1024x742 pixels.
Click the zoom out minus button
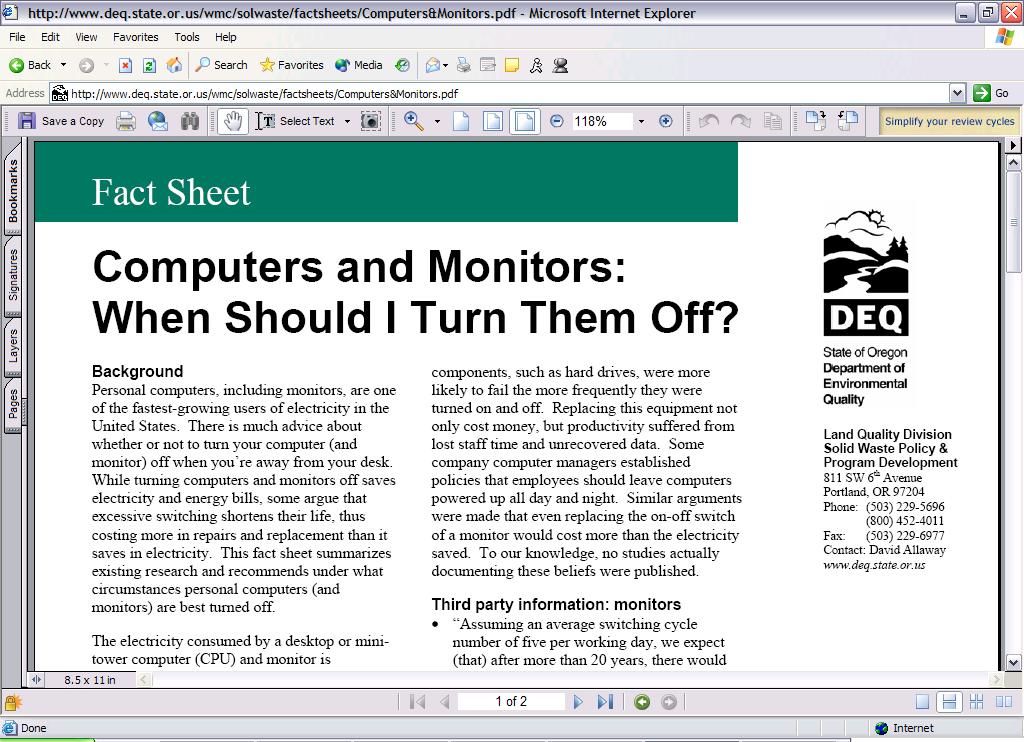click(x=557, y=121)
